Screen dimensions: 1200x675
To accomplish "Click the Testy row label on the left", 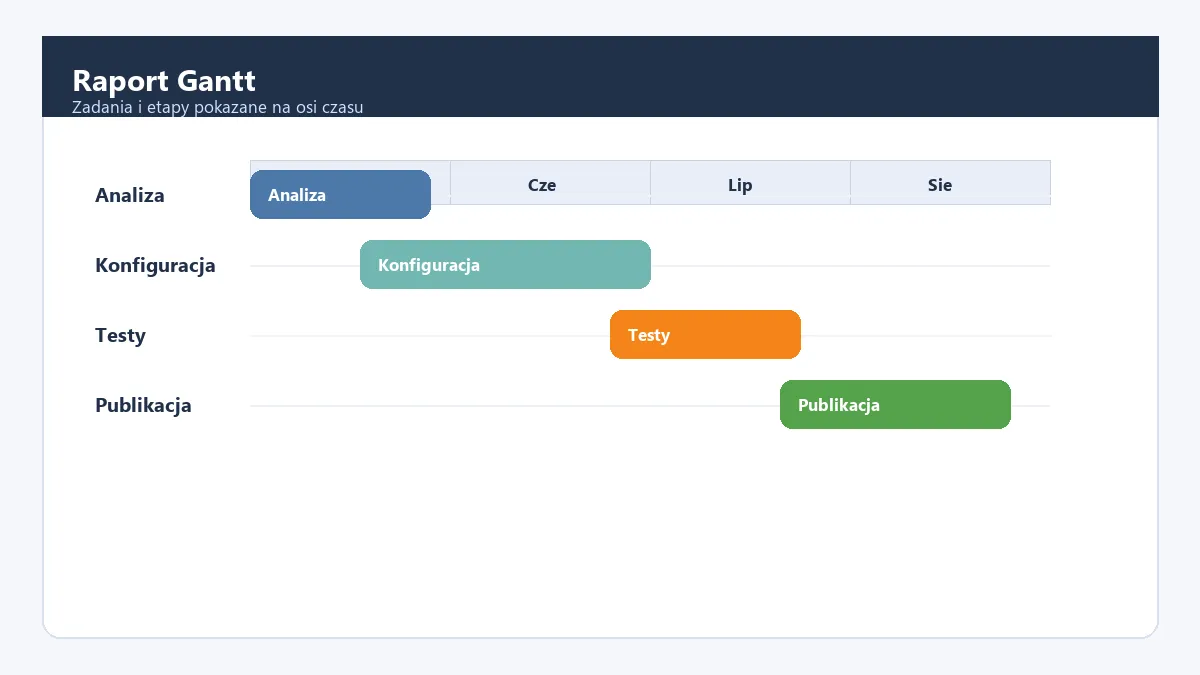I will tap(120, 335).
